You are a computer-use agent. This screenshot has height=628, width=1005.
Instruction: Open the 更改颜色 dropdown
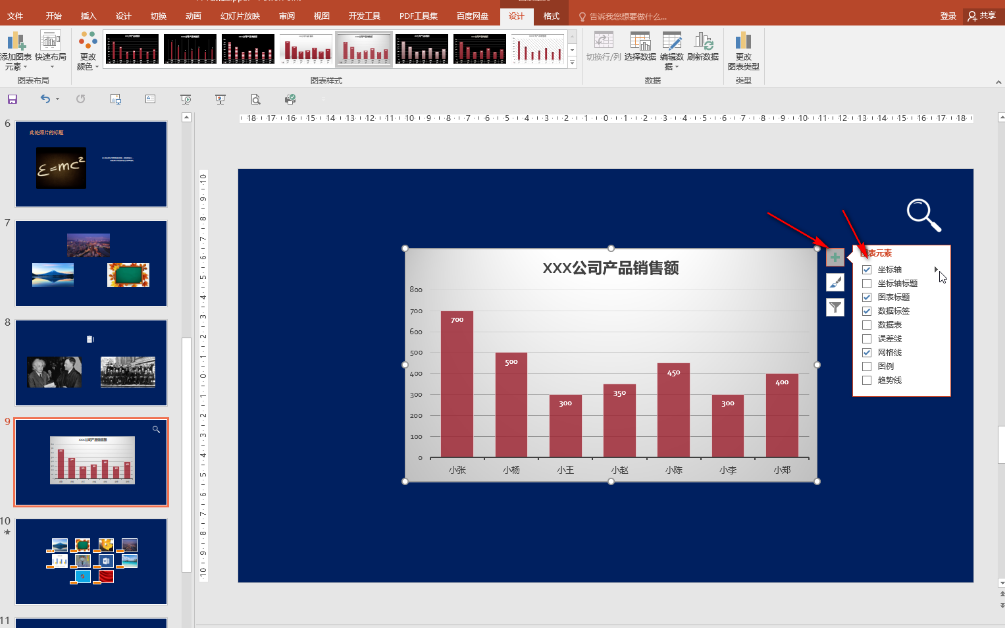[x=87, y=50]
